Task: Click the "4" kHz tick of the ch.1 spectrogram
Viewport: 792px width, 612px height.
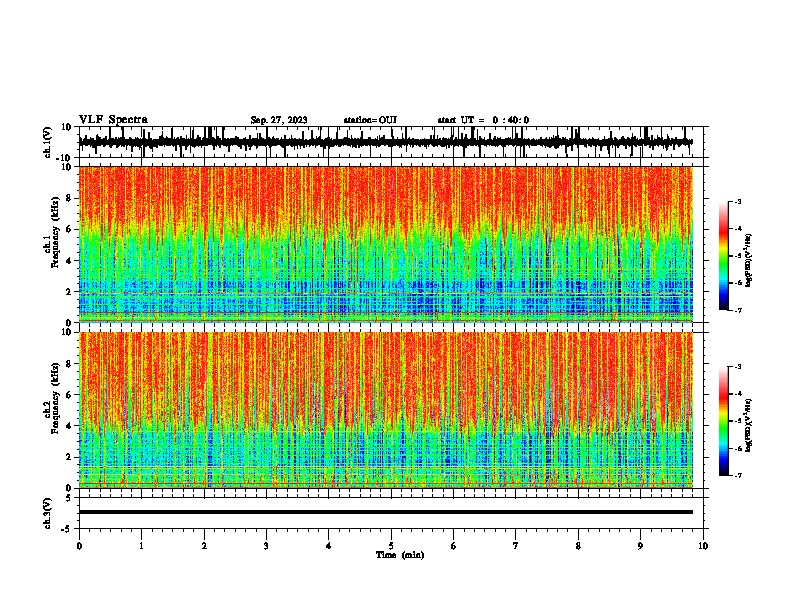Action: tap(70, 261)
